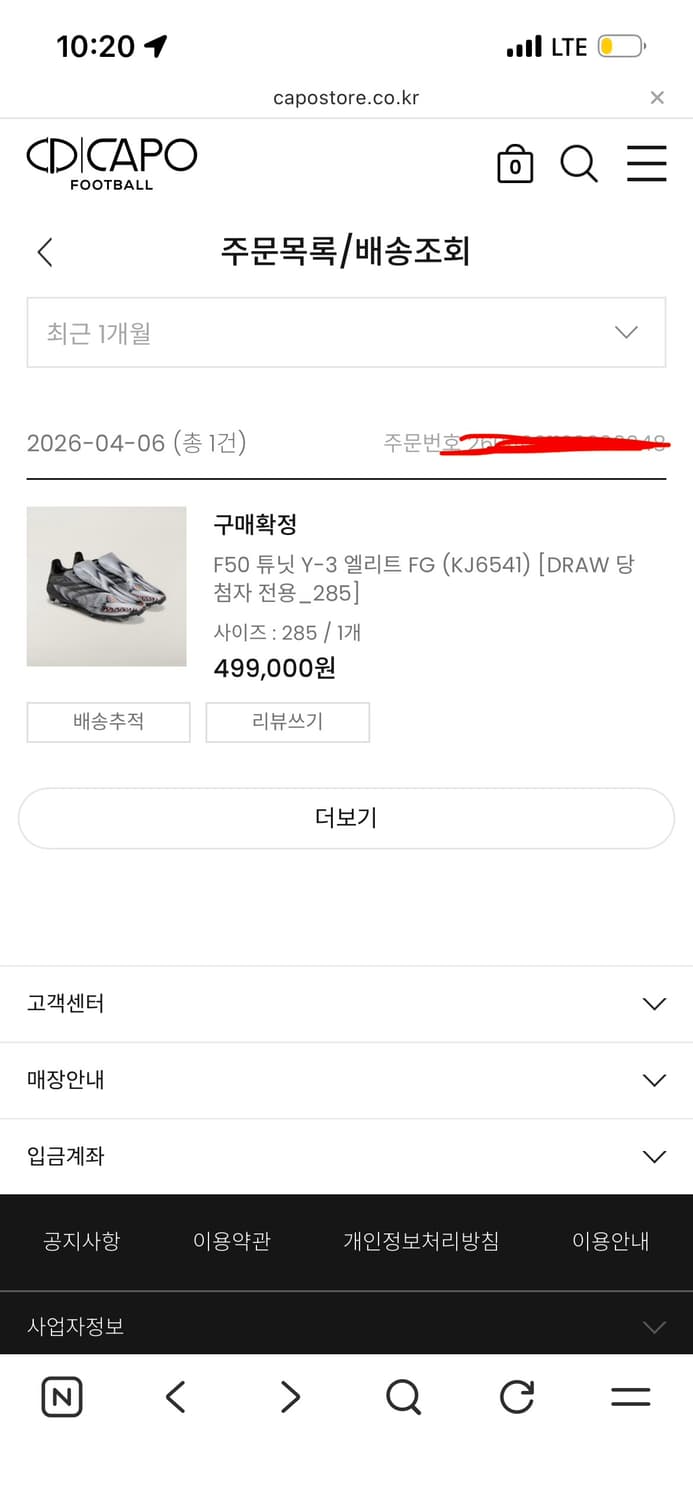Expand the 사업자정보 footer section

click(x=346, y=1326)
